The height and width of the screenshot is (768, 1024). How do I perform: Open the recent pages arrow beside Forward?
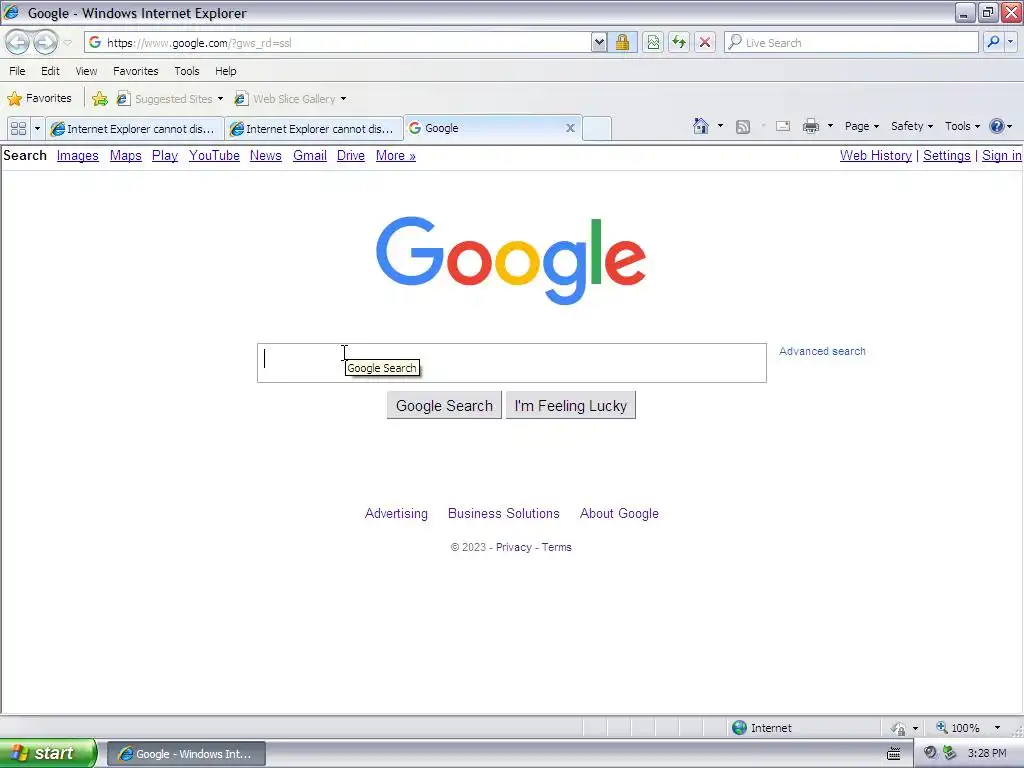(x=67, y=43)
